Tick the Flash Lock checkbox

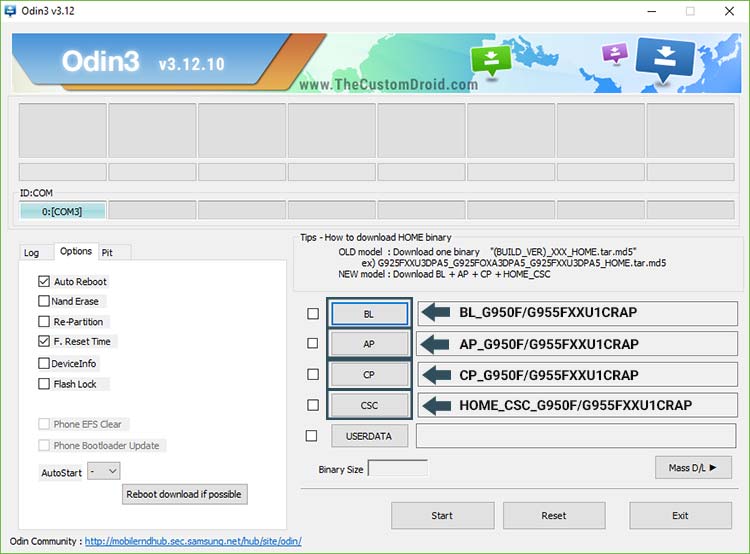pos(44,384)
